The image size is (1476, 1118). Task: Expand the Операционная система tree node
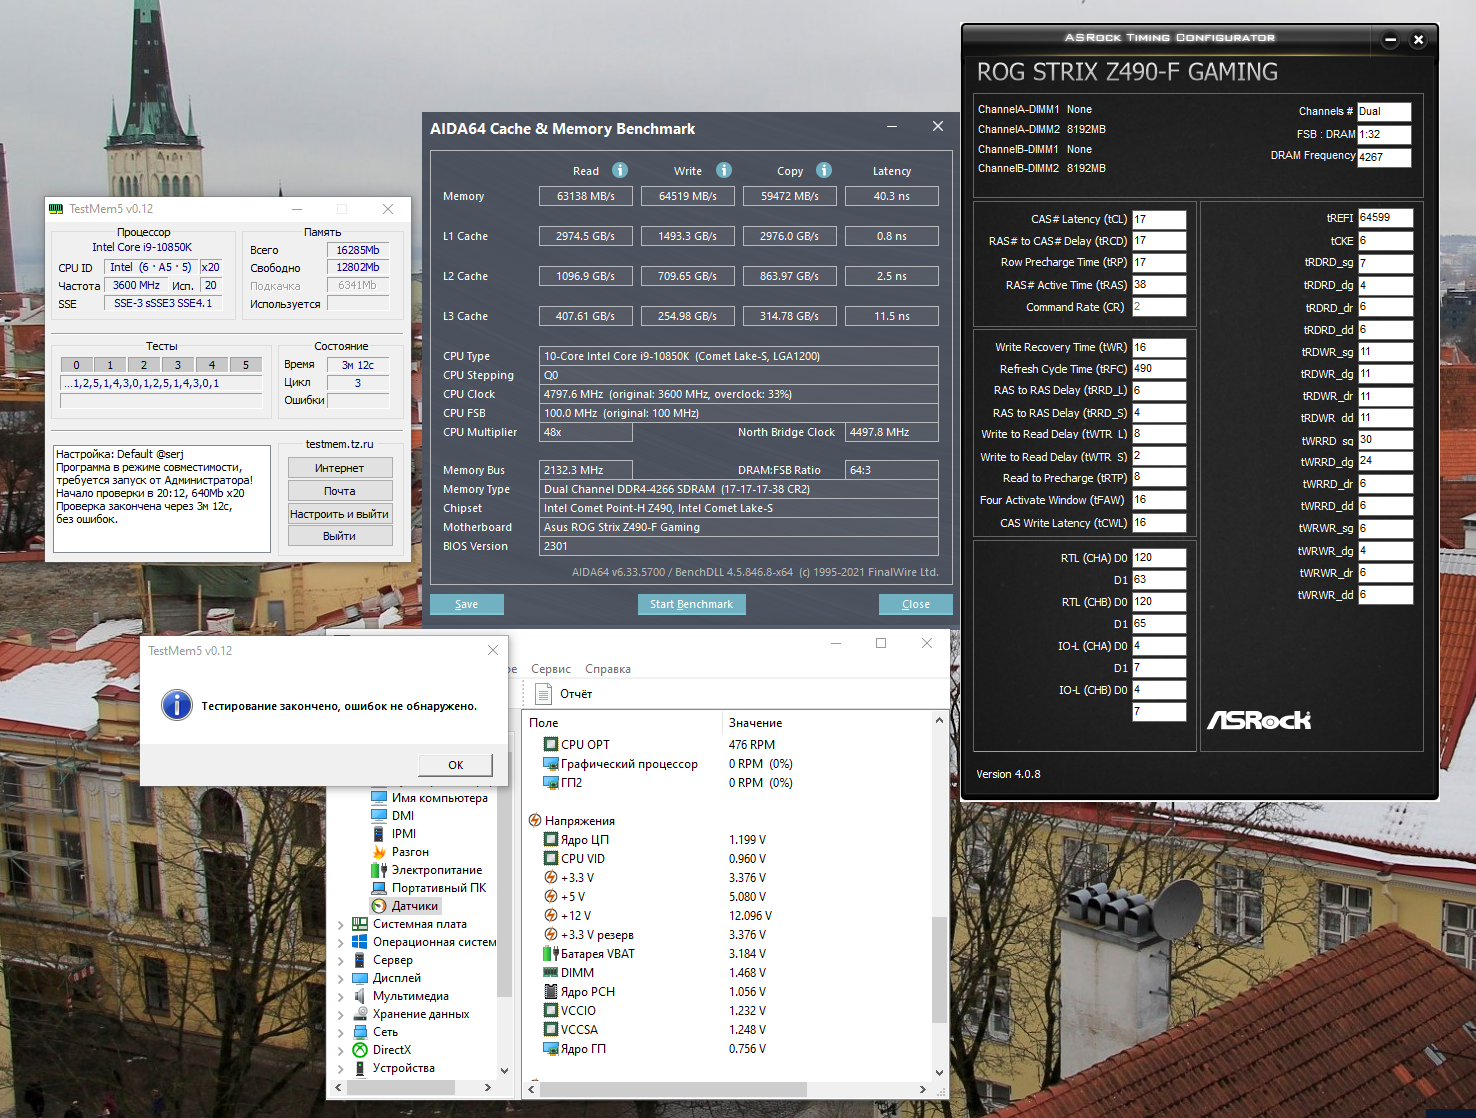tap(341, 943)
